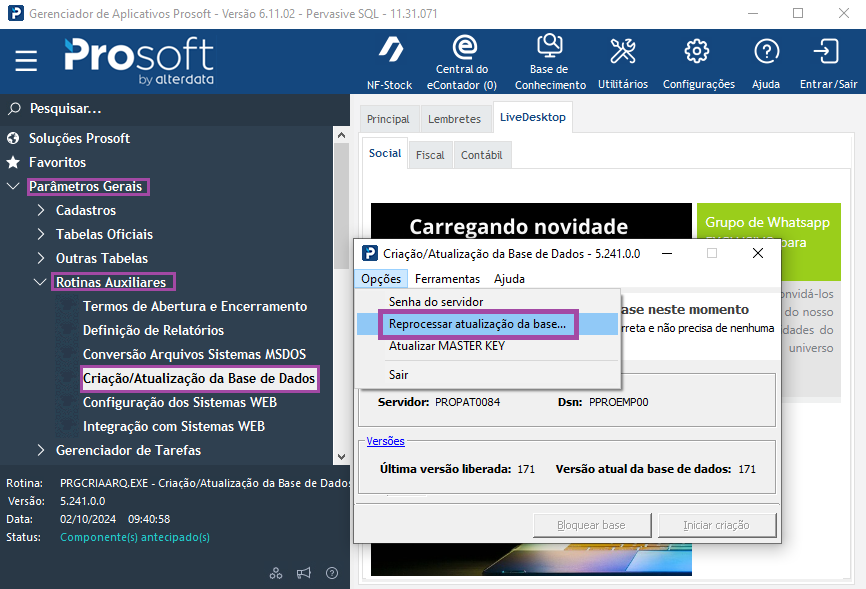Open Integração com Sistemas WEB
The height and width of the screenshot is (589, 866).
point(173,426)
